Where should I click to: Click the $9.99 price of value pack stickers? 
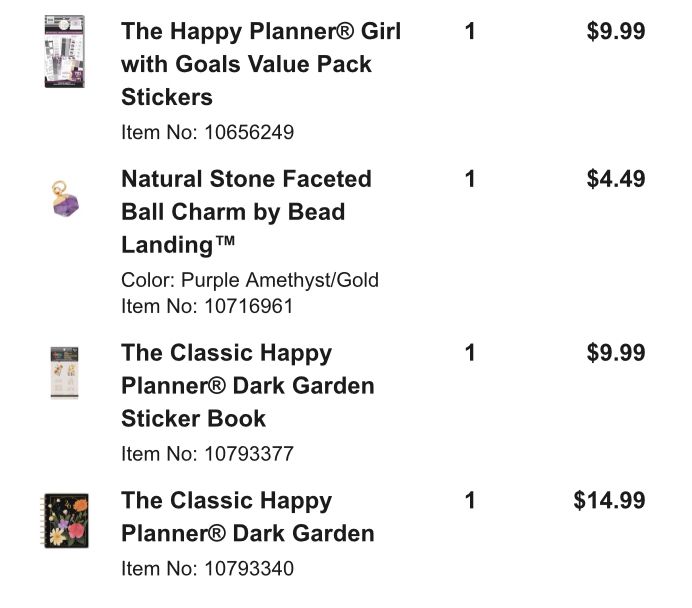(x=616, y=31)
